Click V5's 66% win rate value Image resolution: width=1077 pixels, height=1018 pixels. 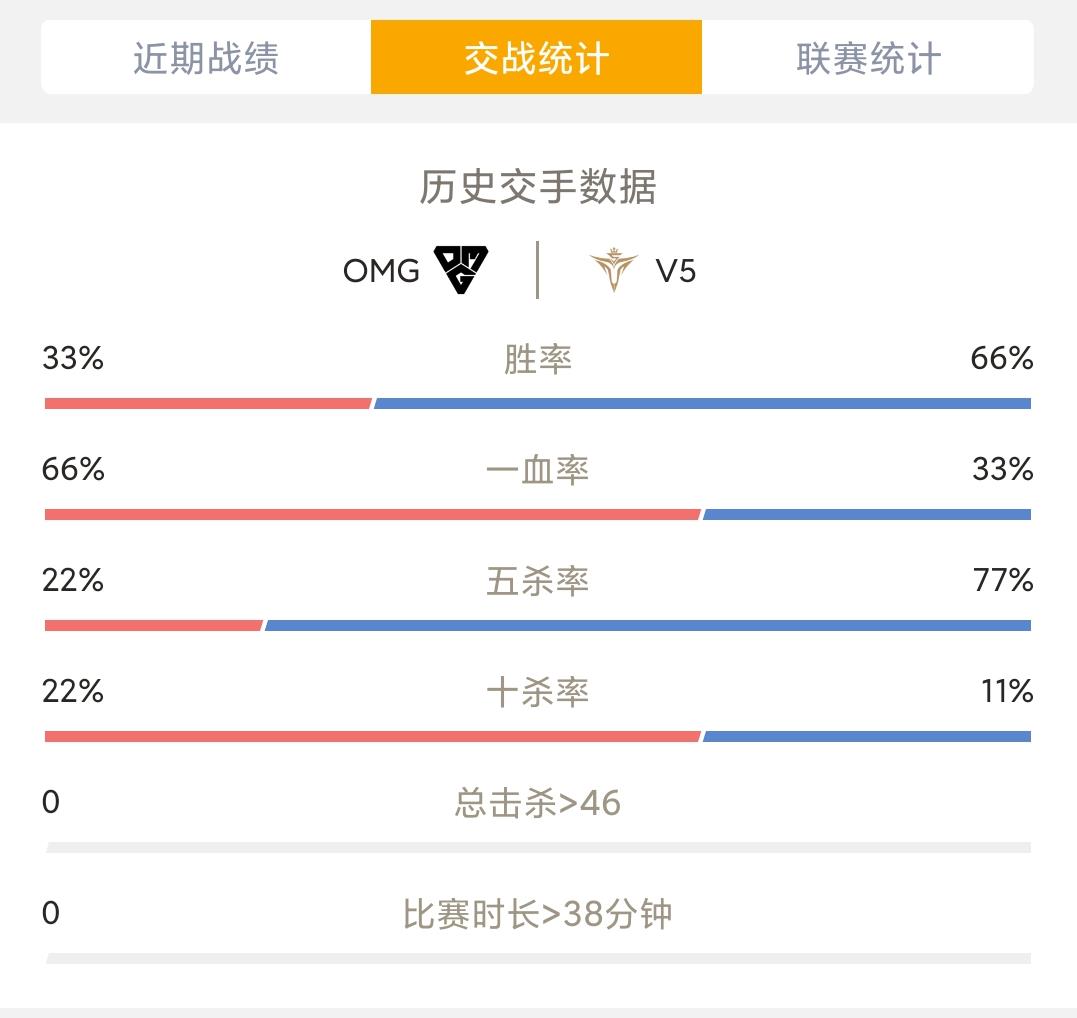(1001, 359)
